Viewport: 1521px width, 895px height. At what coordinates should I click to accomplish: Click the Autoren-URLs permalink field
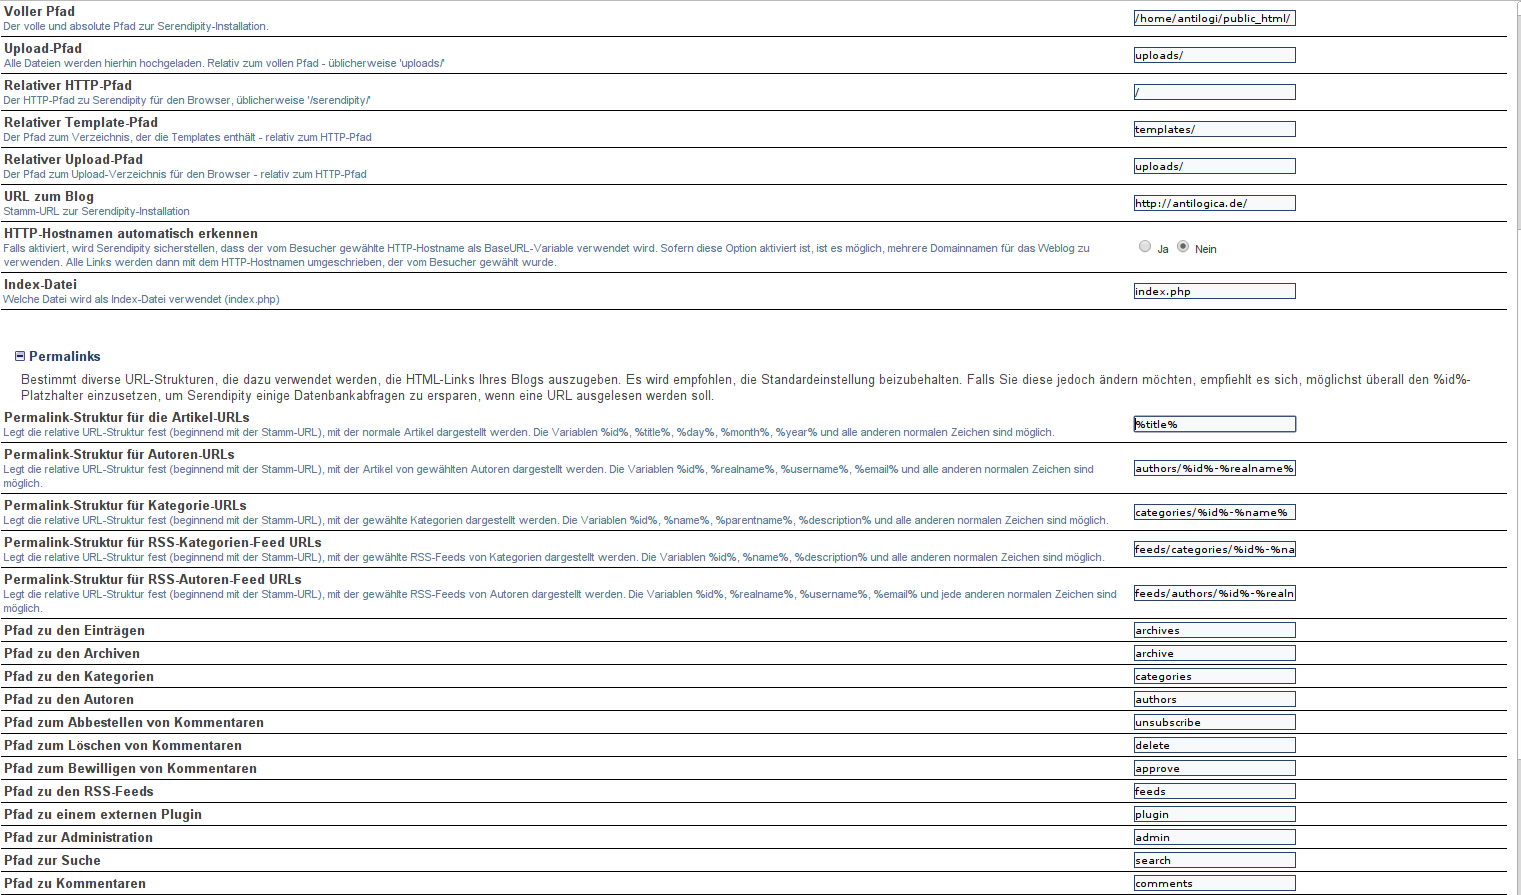pos(1214,468)
